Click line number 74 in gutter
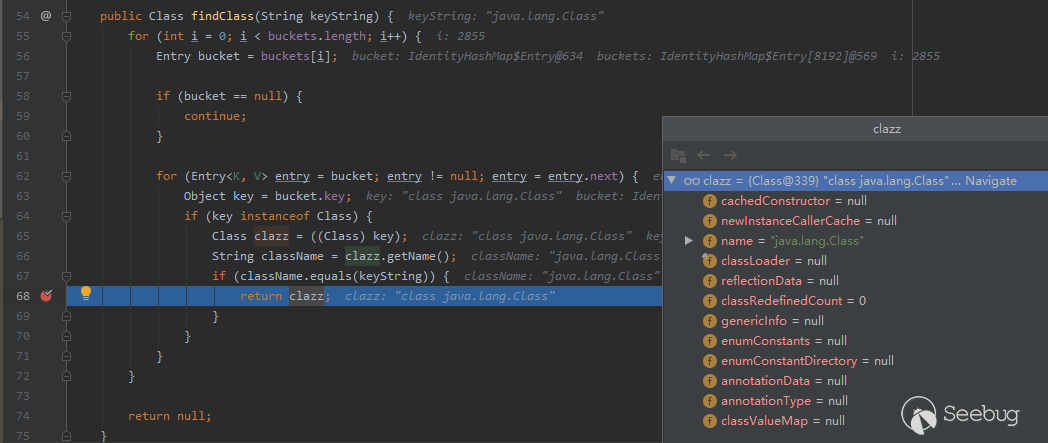Viewport: 1048px width, 443px height. [23, 416]
